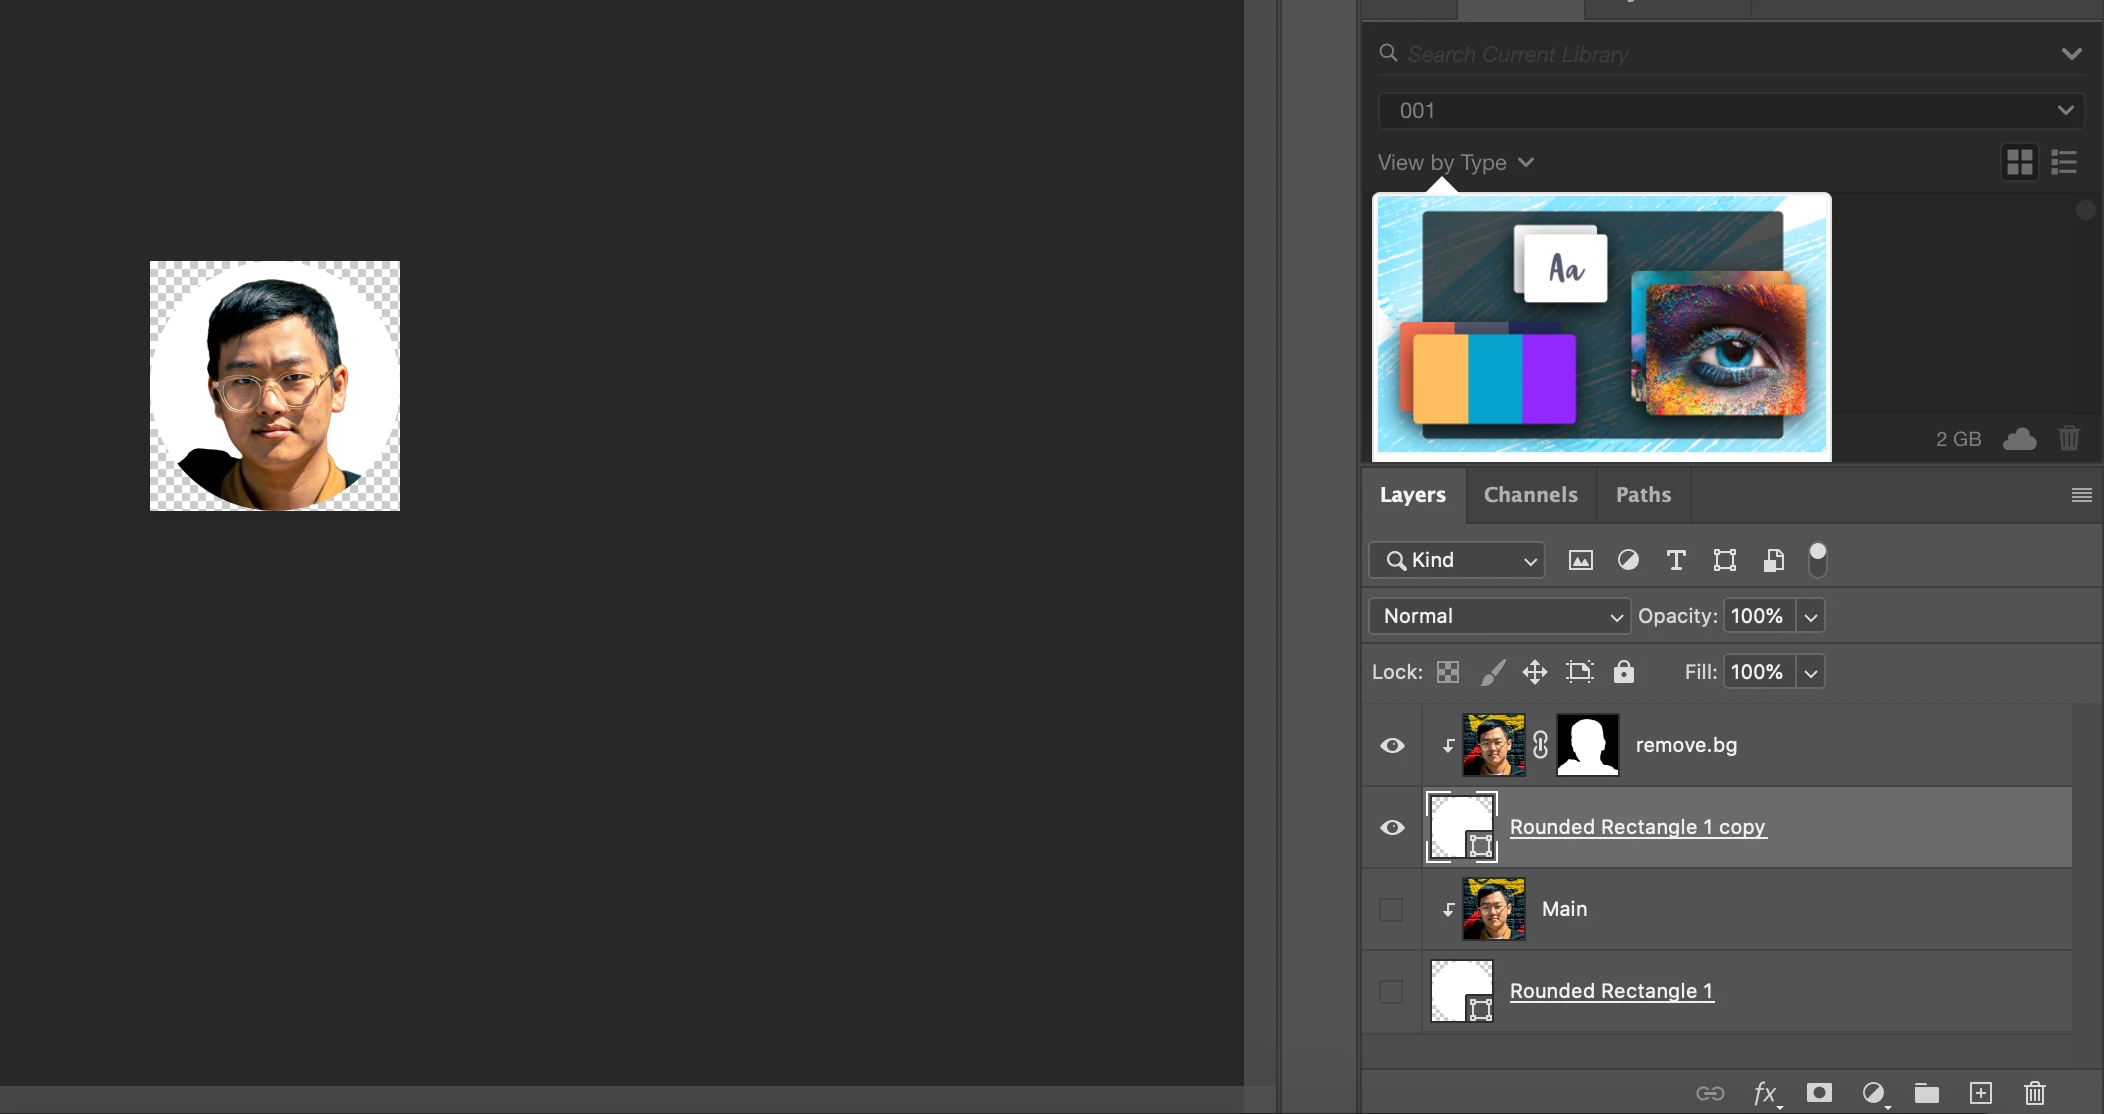Open the Normal blend mode dropdown
The image size is (2104, 1114).
(1498, 616)
